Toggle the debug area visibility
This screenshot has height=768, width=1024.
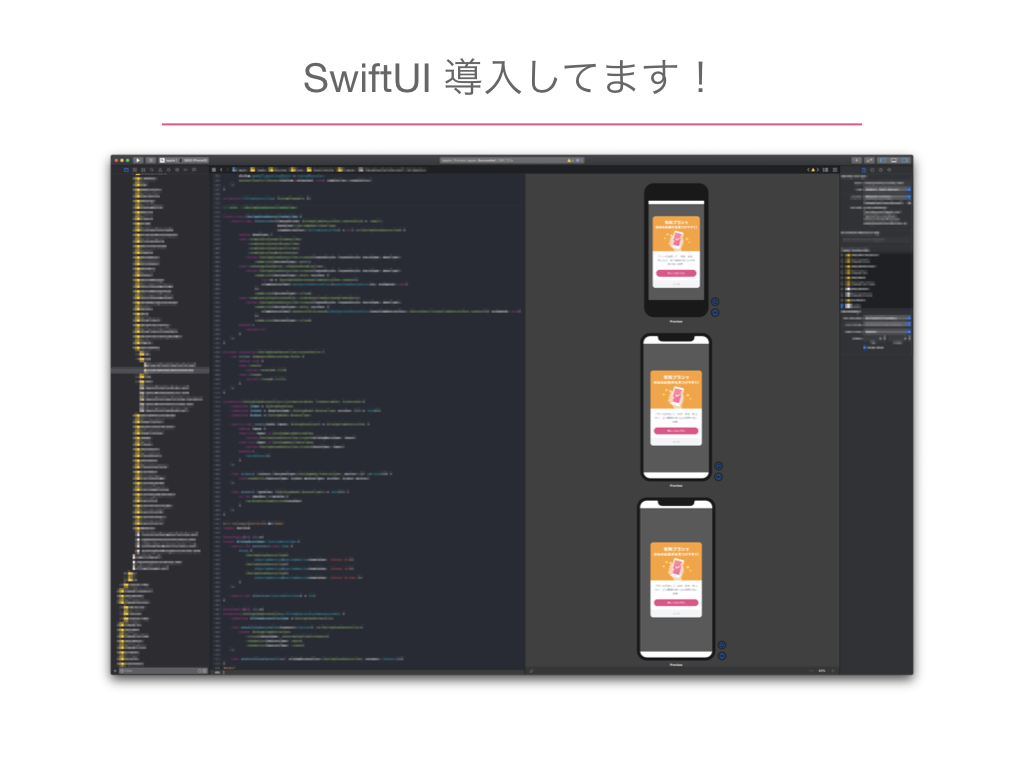point(894,160)
